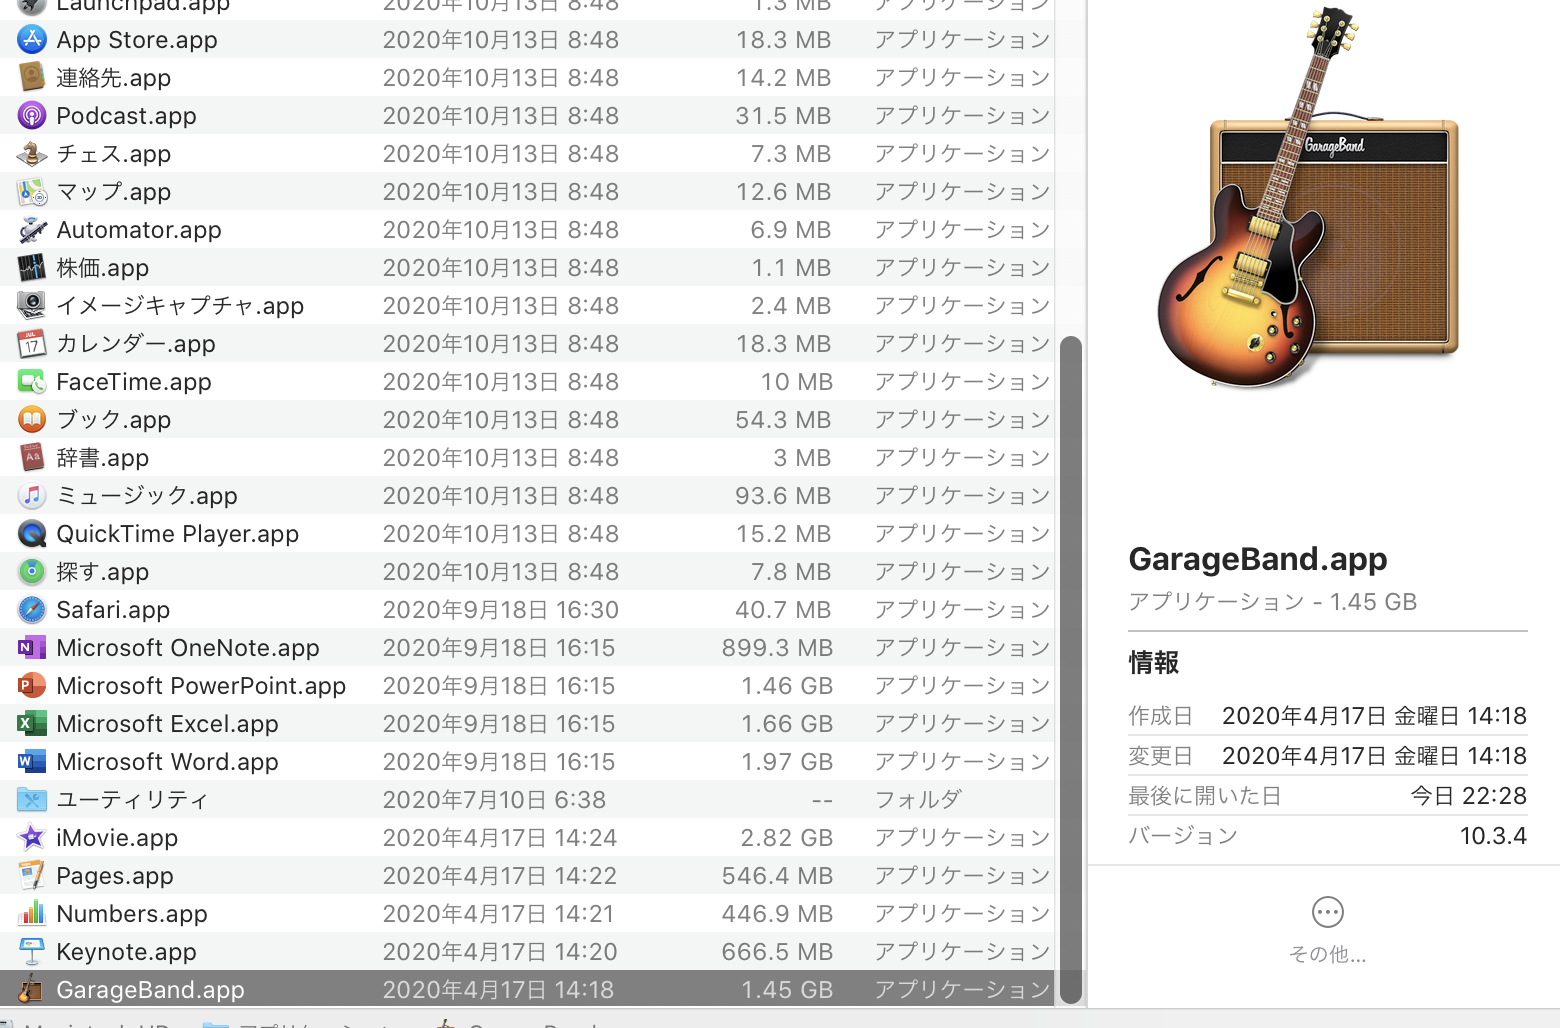Select the Microsoft Word icon

[32, 761]
